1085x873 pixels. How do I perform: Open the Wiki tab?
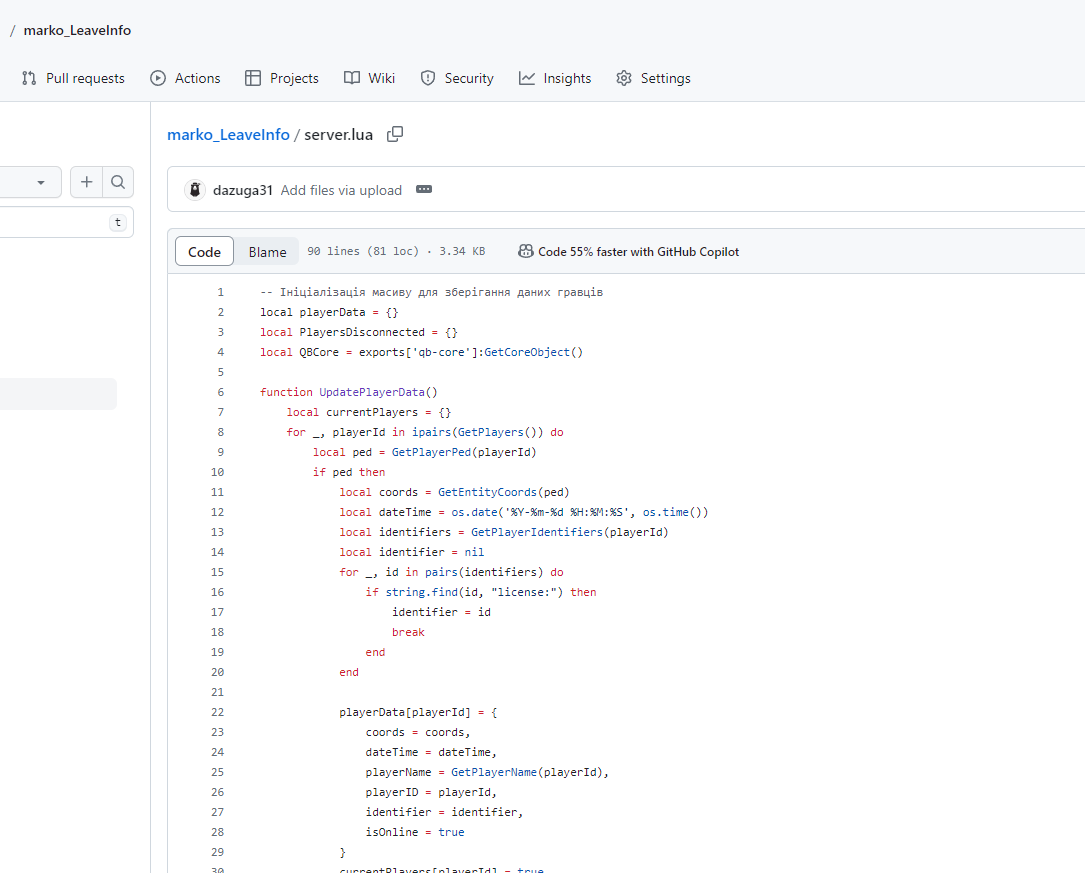click(370, 78)
